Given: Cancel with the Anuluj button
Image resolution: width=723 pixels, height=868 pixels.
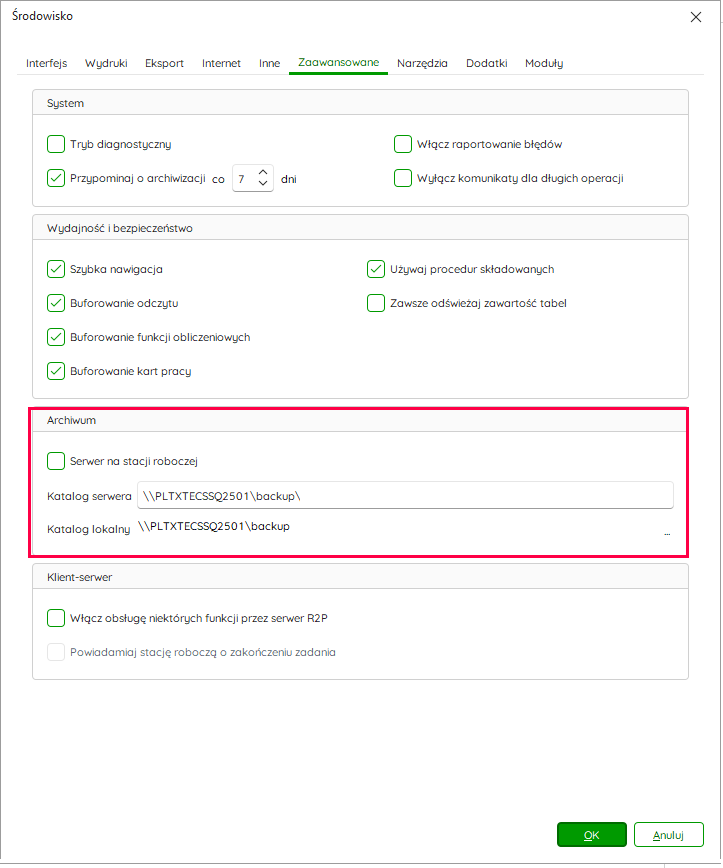Looking at the screenshot, I should tap(669, 835).
